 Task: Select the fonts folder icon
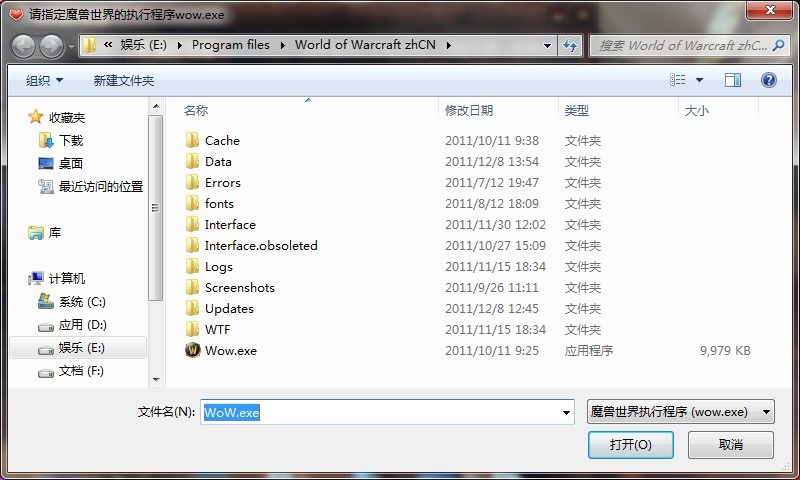[x=192, y=204]
